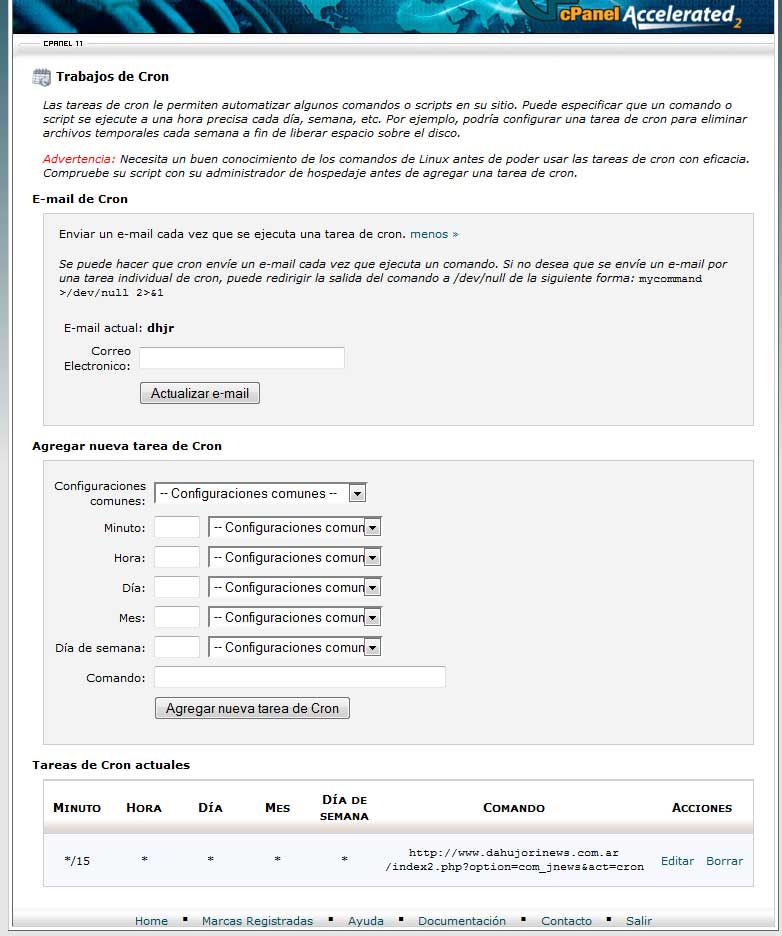The image size is (782, 936).
Task: Focus the Mes text field
Action: [x=177, y=617]
